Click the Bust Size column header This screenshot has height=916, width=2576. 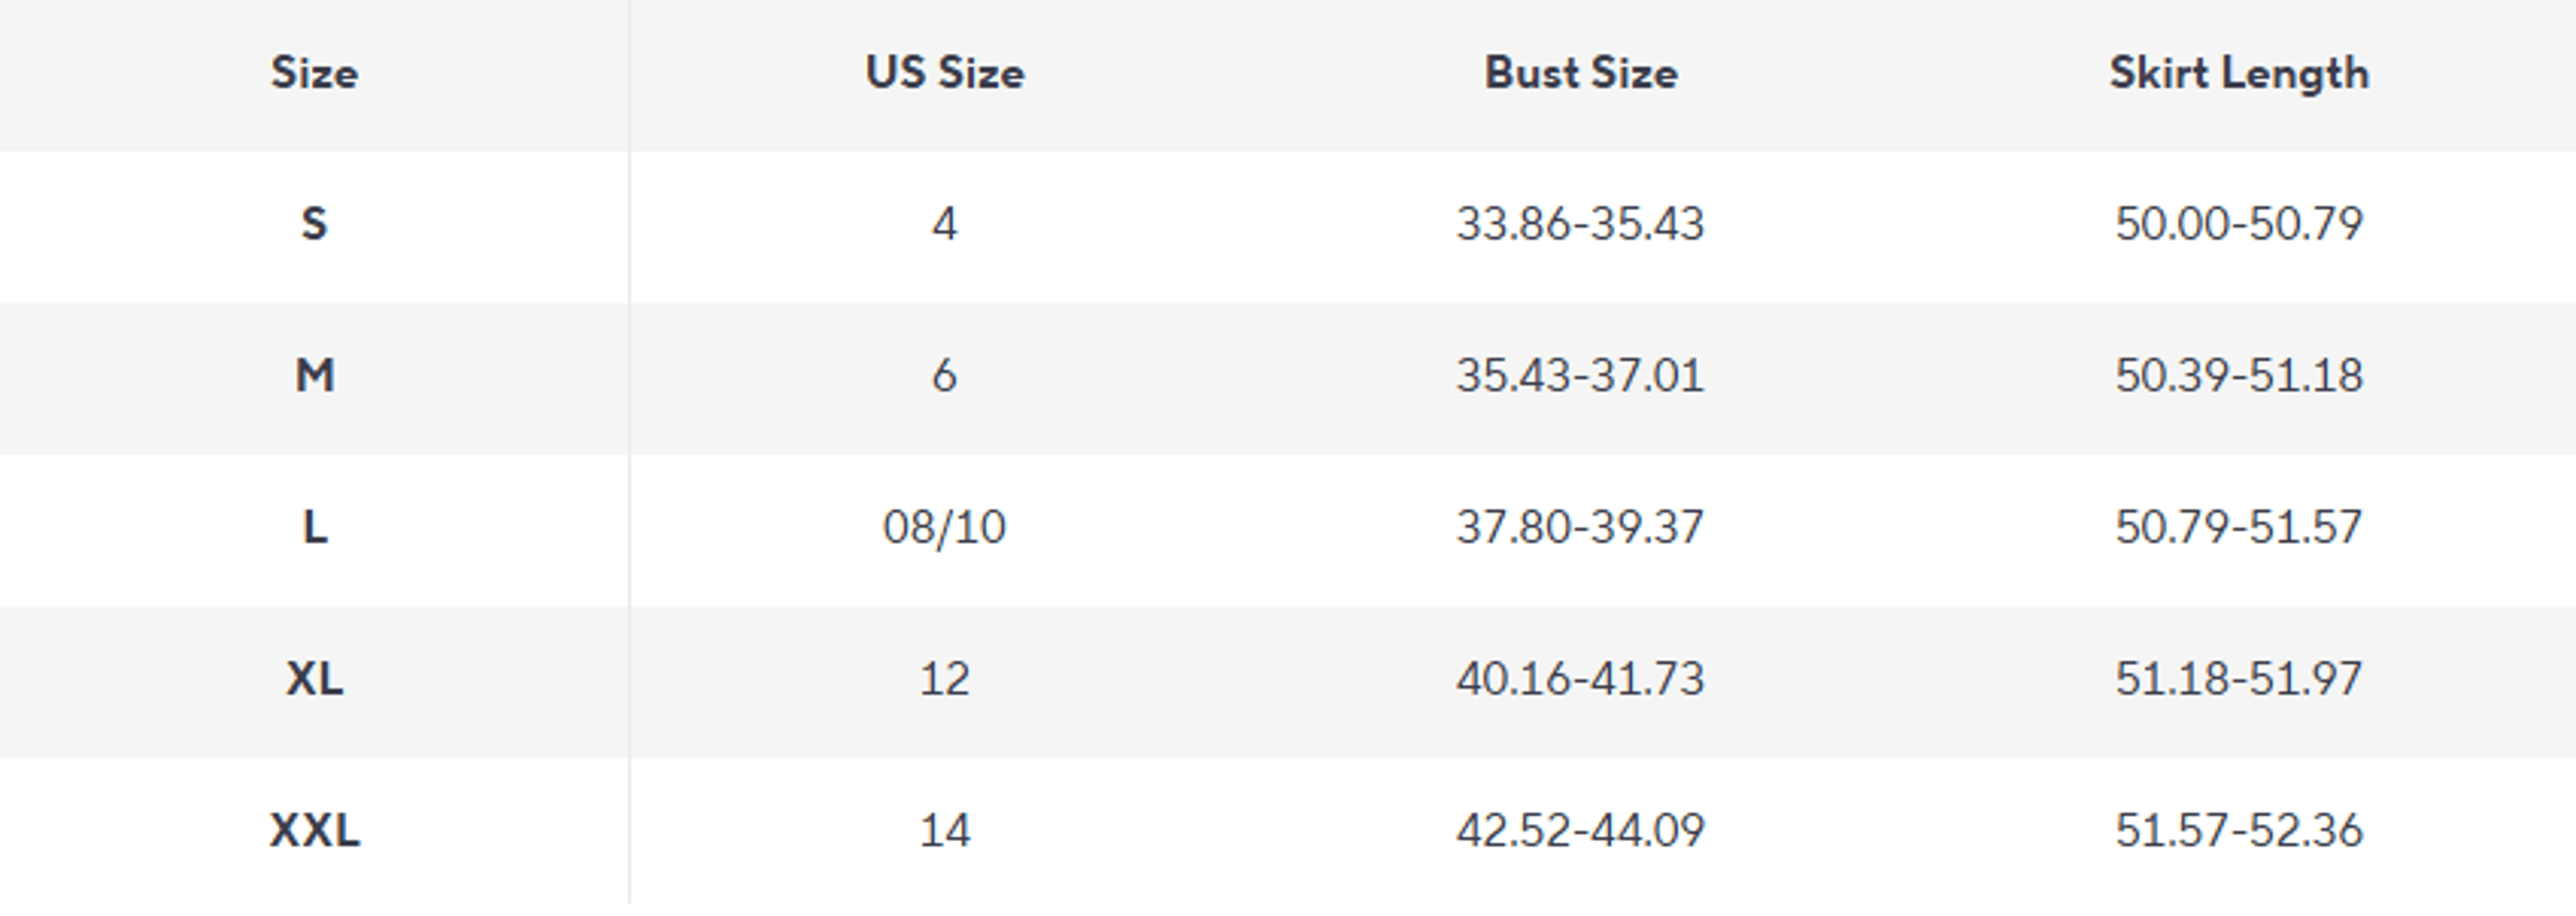coord(1581,73)
